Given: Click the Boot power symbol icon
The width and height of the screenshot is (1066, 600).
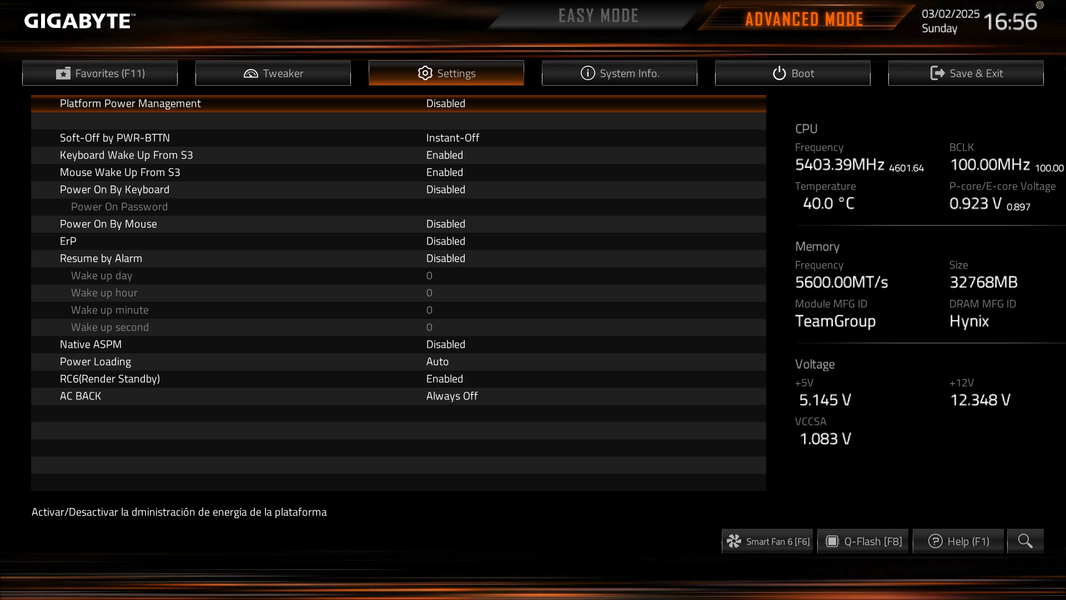Looking at the screenshot, I should coord(779,73).
